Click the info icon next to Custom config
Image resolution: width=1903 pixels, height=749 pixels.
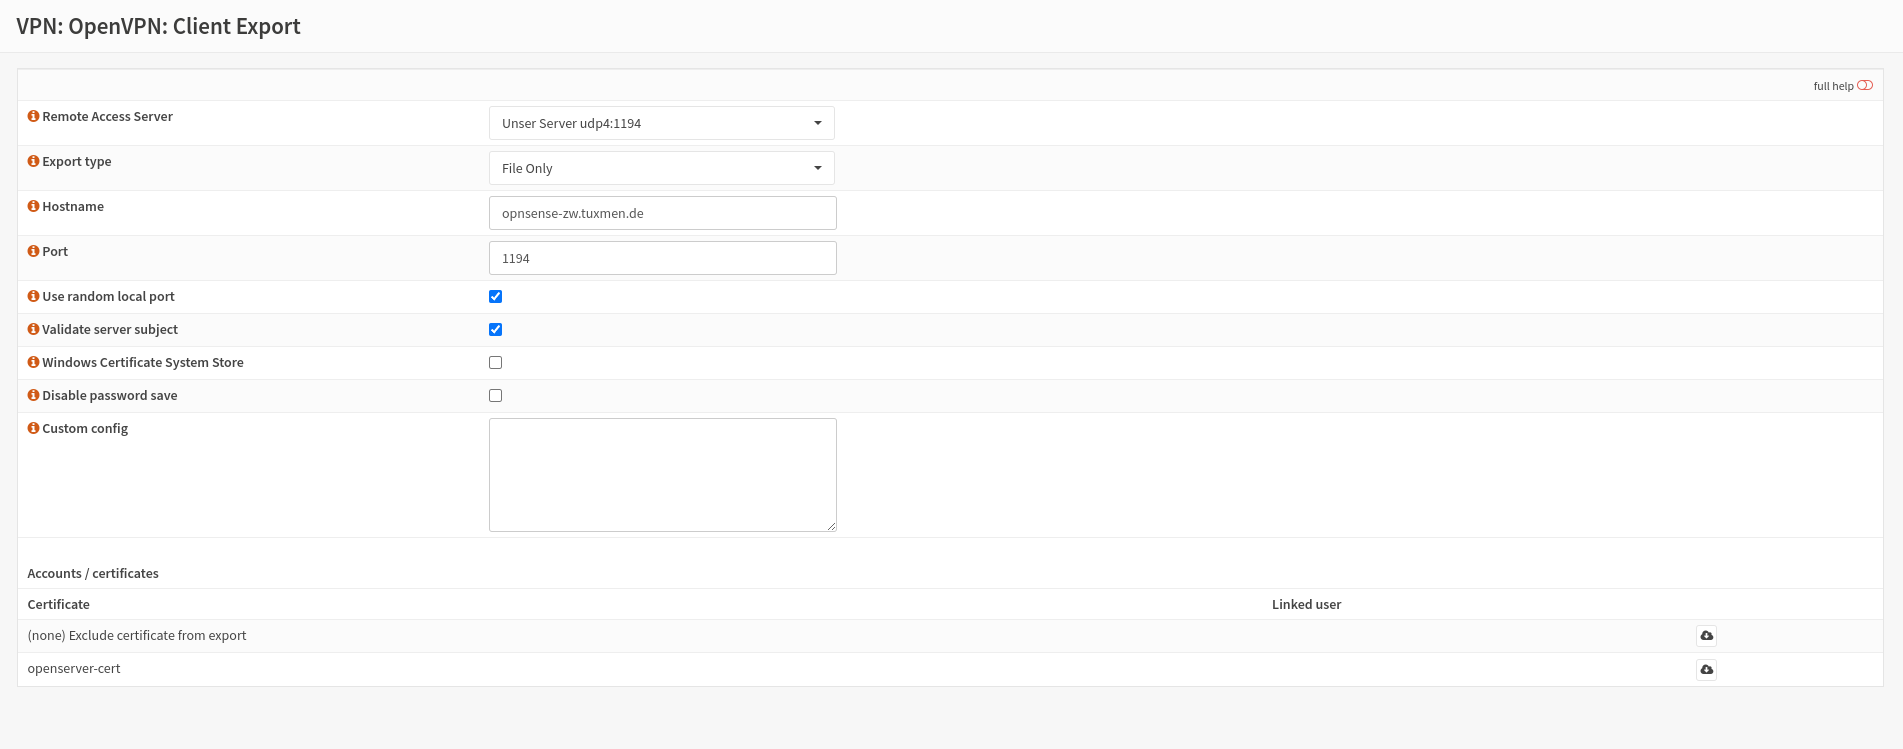point(33,428)
